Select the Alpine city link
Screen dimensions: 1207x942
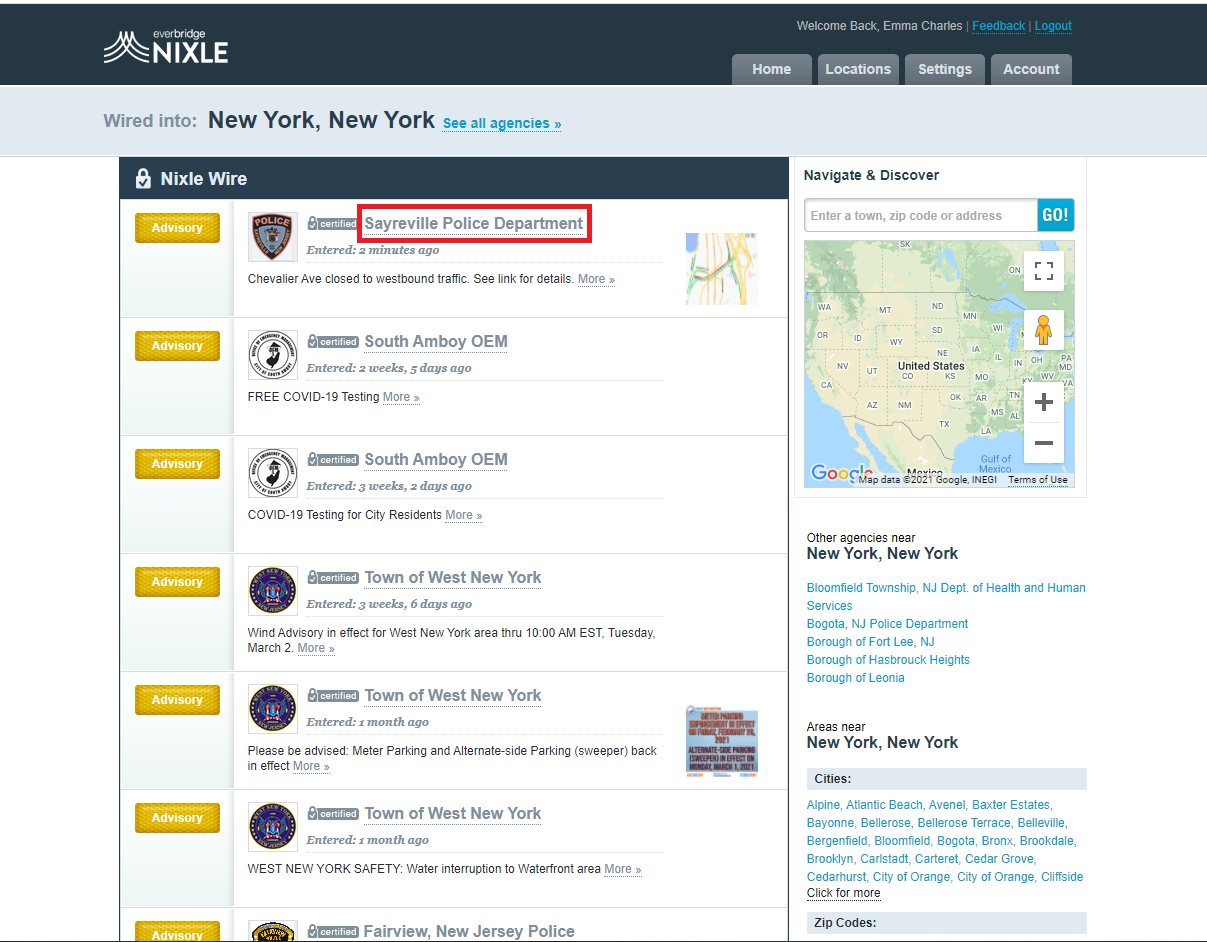(x=823, y=805)
